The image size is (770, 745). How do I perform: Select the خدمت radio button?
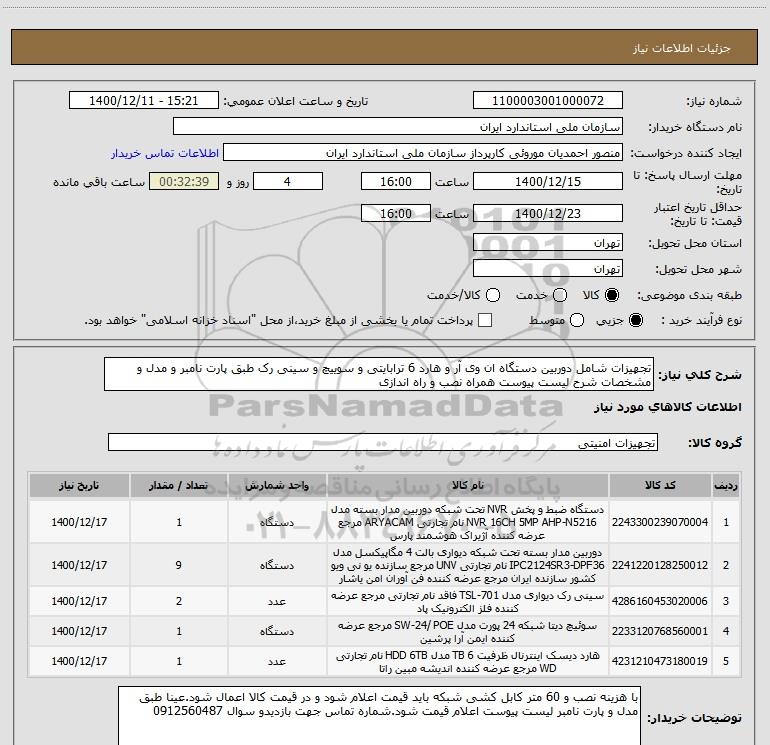click(560, 295)
